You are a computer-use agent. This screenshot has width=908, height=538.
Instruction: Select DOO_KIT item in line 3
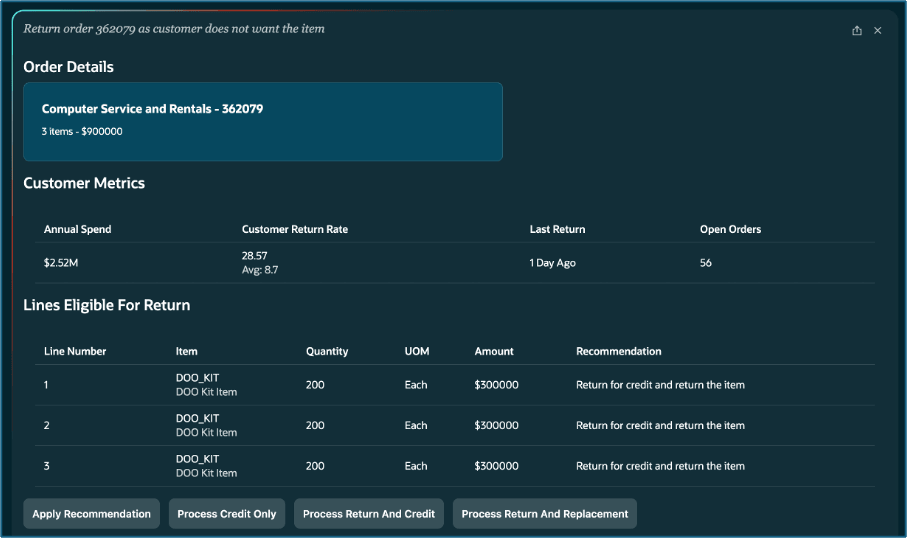(x=197, y=459)
